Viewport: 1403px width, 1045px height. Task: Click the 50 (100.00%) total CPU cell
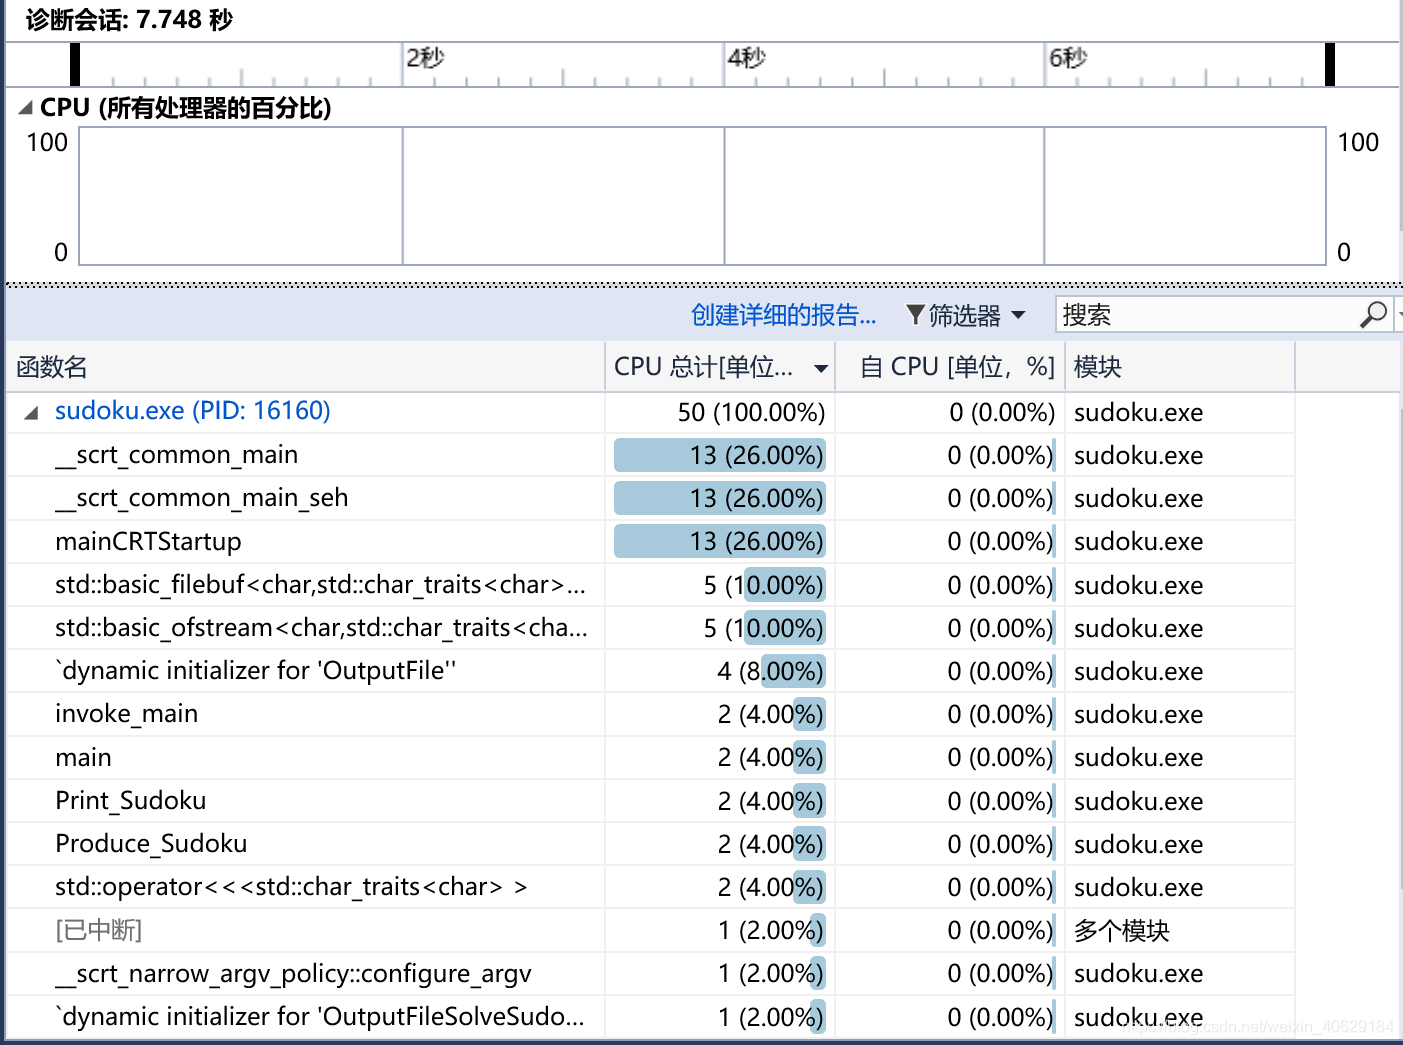(x=720, y=412)
